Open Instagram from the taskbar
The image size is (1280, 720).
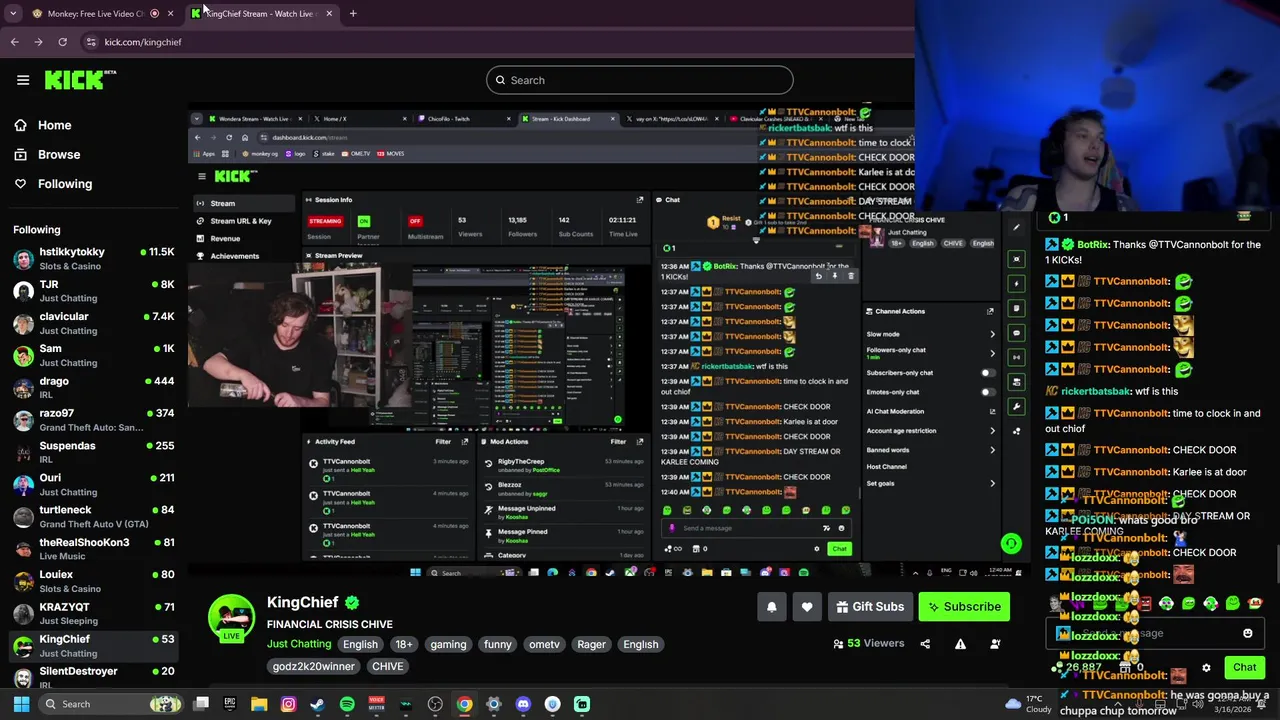pyautogui.click(x=288, y=704)
